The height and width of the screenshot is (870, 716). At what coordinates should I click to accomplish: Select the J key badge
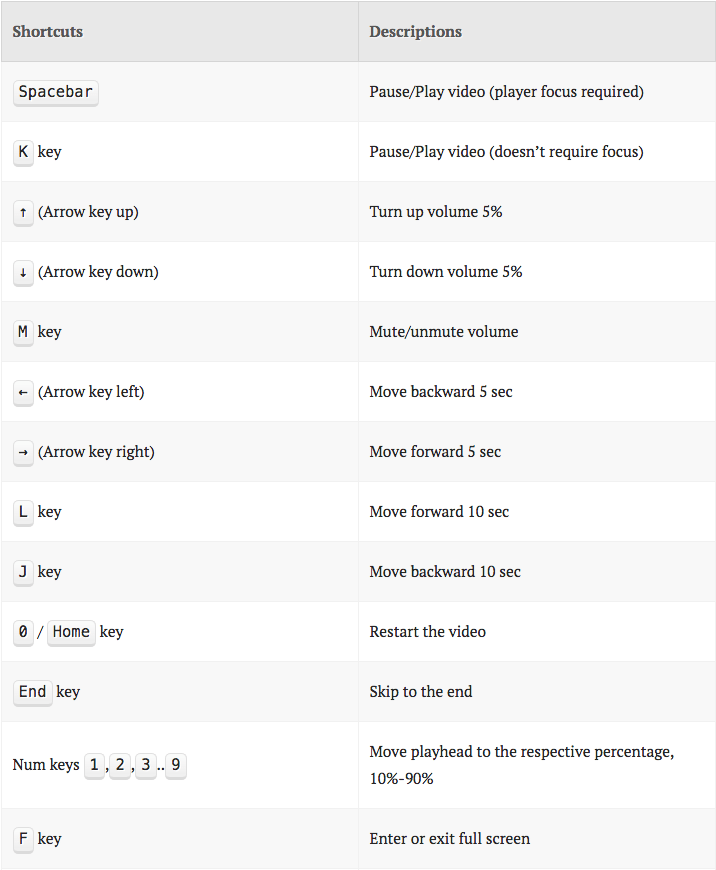pos(23,571)
